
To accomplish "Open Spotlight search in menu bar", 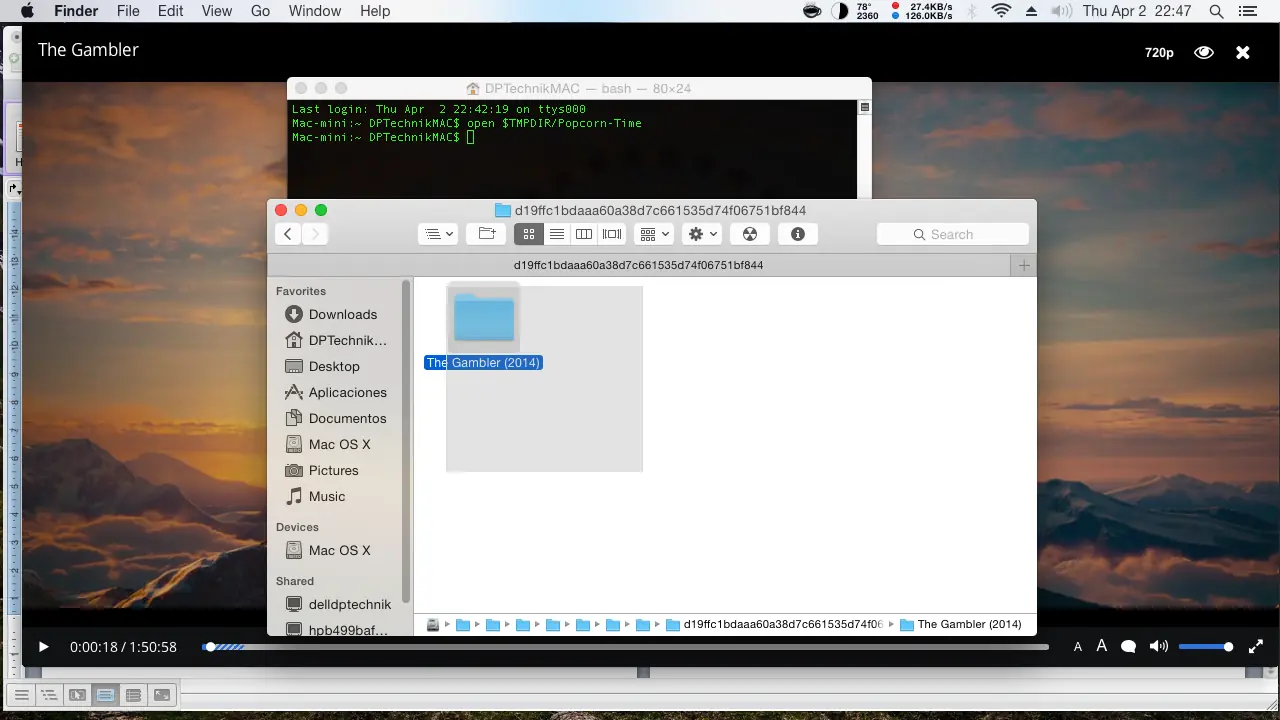I will (x=1216, y=11).
